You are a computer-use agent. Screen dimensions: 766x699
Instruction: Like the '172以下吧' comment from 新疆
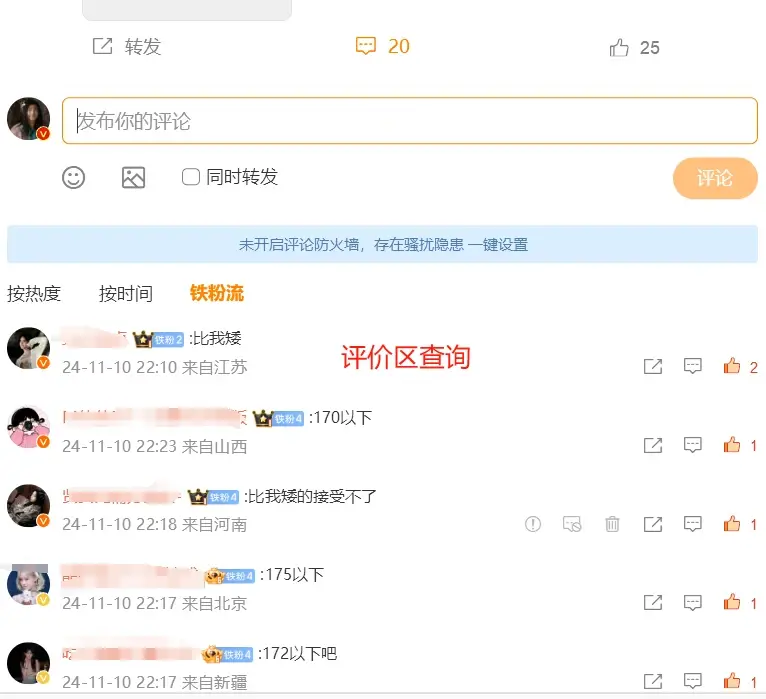[x=732, y=680]
